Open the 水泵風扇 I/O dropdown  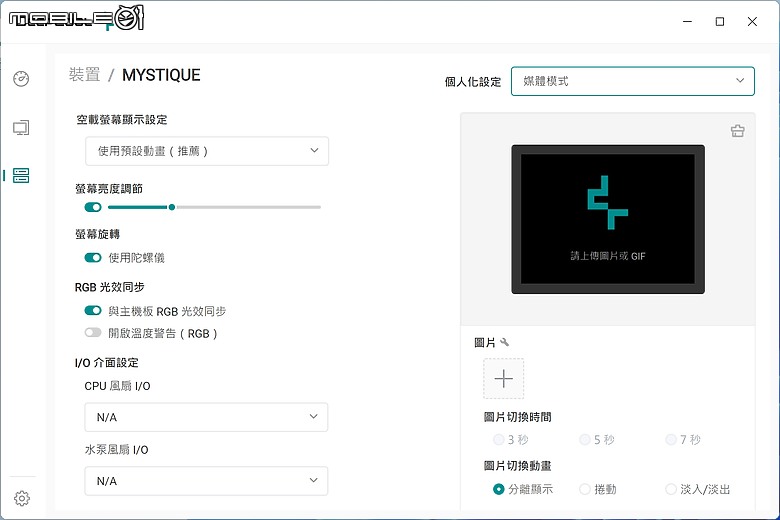(206, 481)
